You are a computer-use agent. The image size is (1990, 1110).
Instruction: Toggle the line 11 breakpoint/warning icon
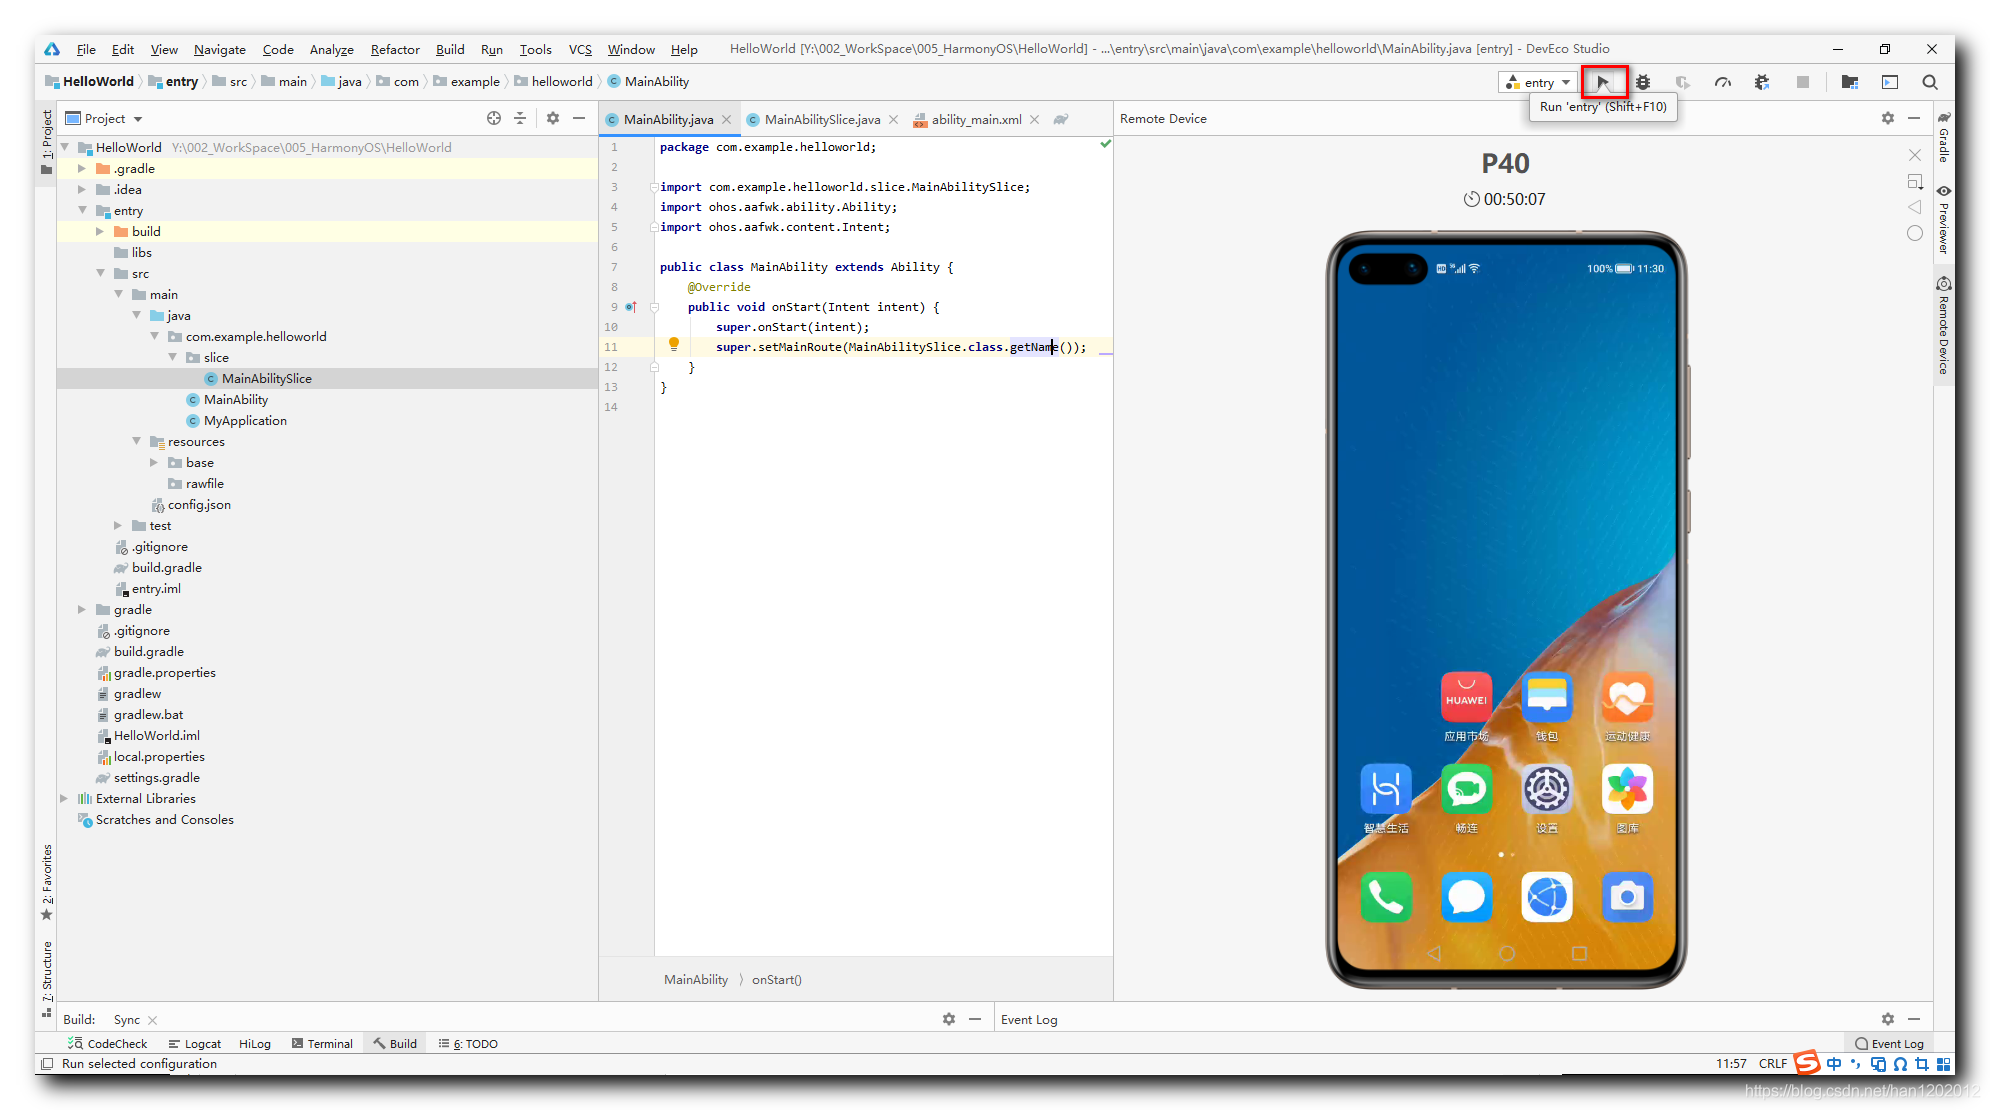pyautogui.click(x=672, y=346)
